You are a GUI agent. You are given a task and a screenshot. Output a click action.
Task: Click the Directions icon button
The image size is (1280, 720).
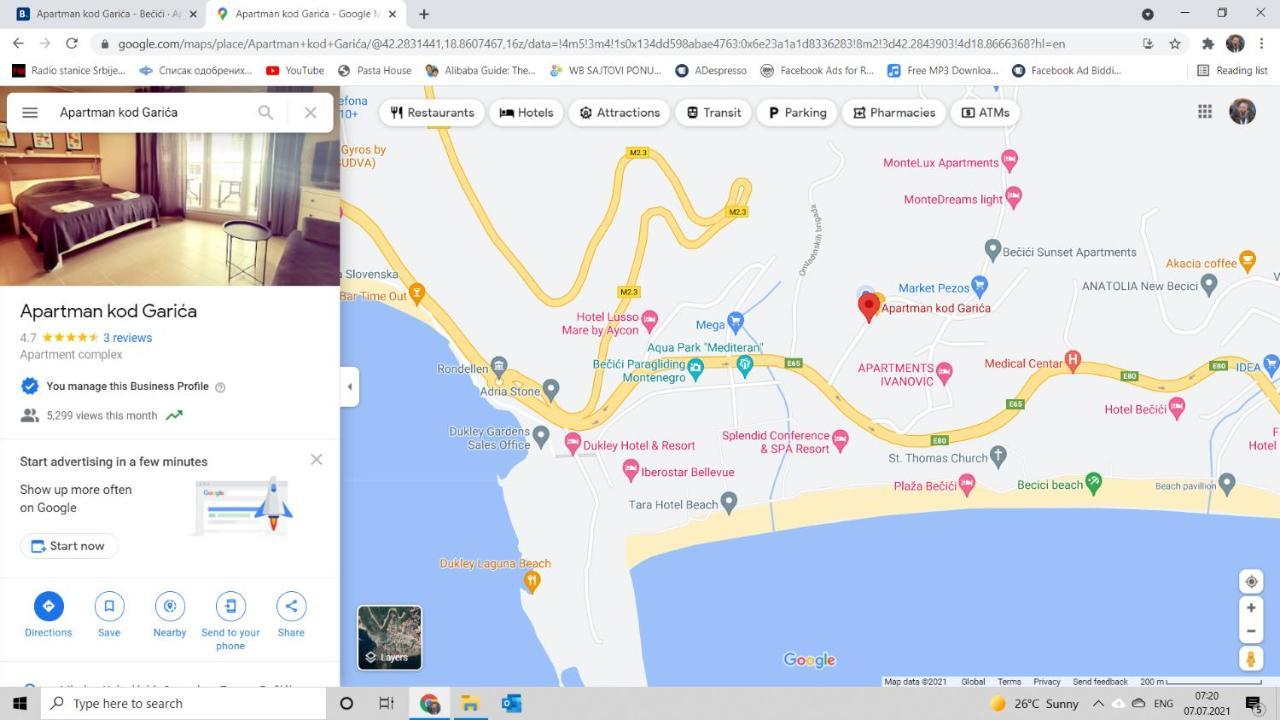pos(48,606)
